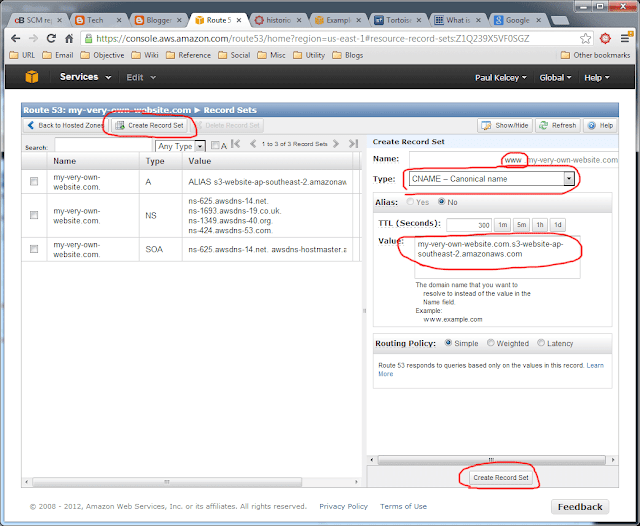Expand the Edit menu
640x526 pixels.
point(141,78)
